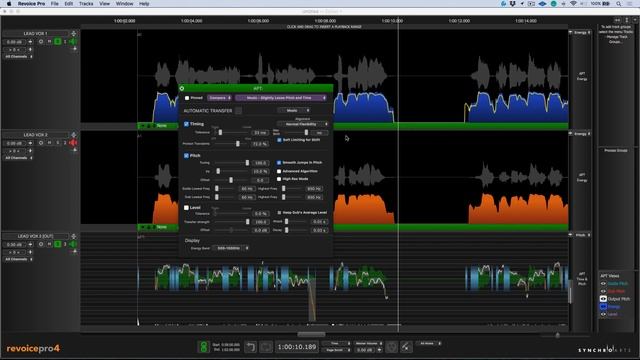Open the Wi-Fi status menu

pos(573,4)
